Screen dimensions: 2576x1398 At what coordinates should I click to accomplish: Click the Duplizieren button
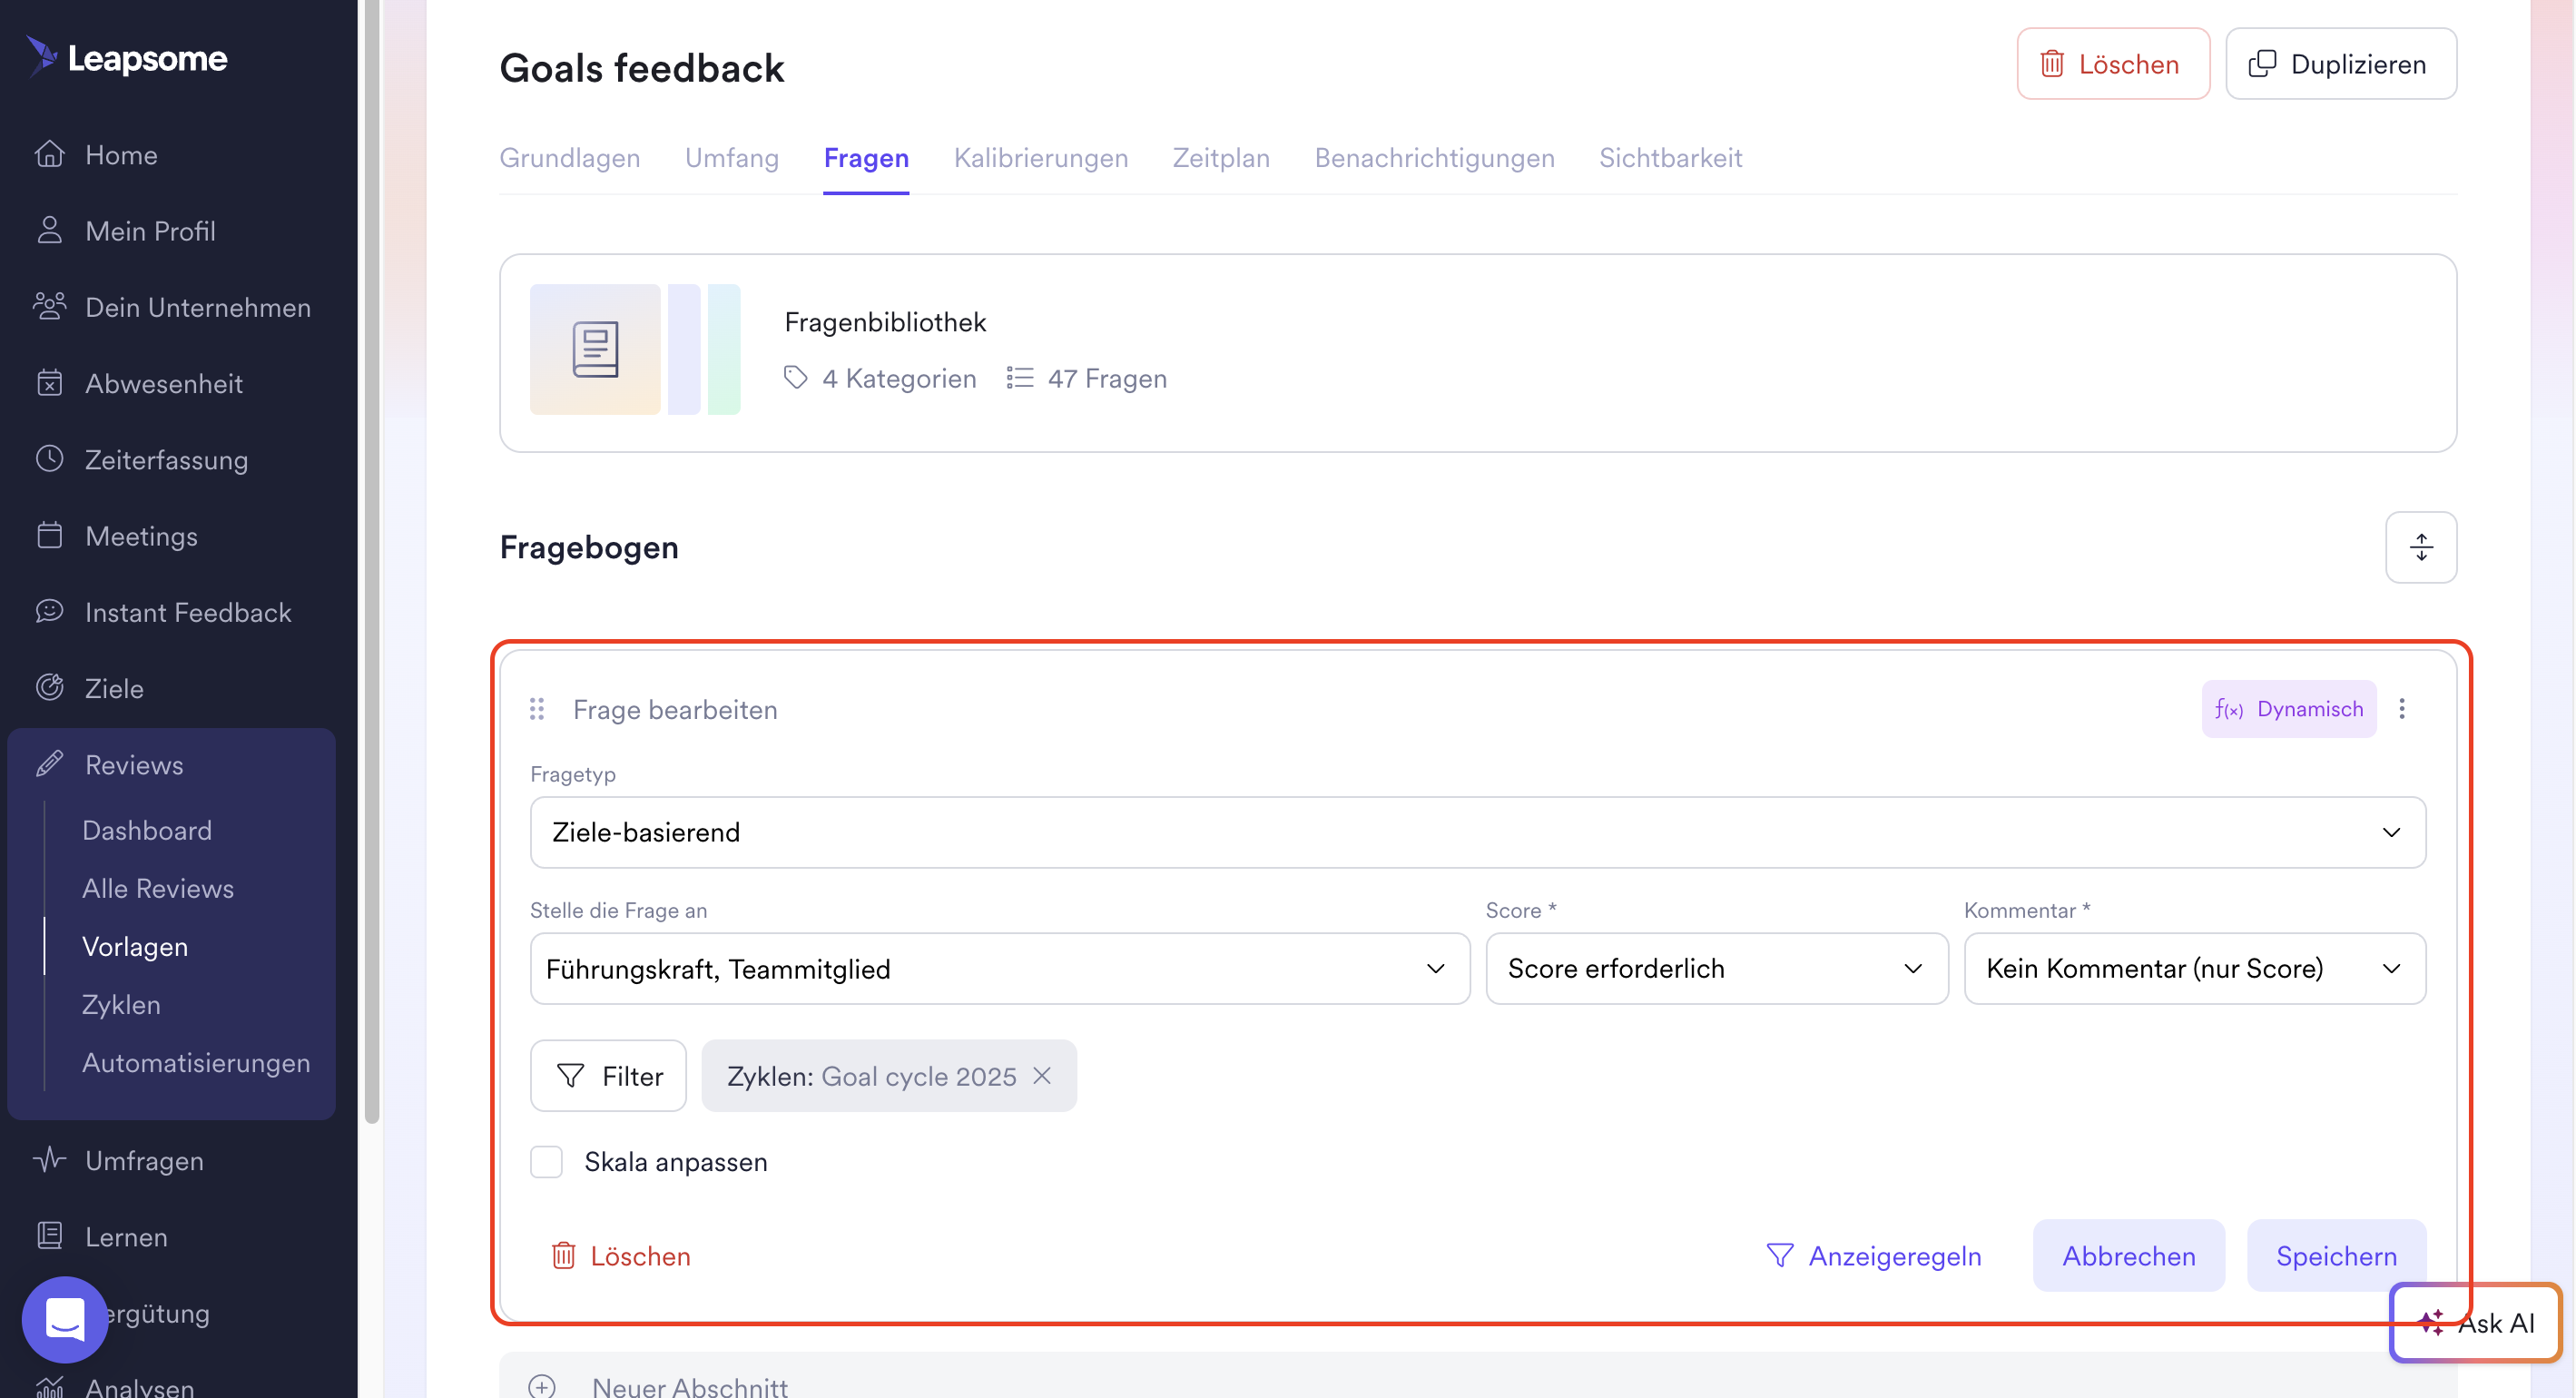point(2340,64)
